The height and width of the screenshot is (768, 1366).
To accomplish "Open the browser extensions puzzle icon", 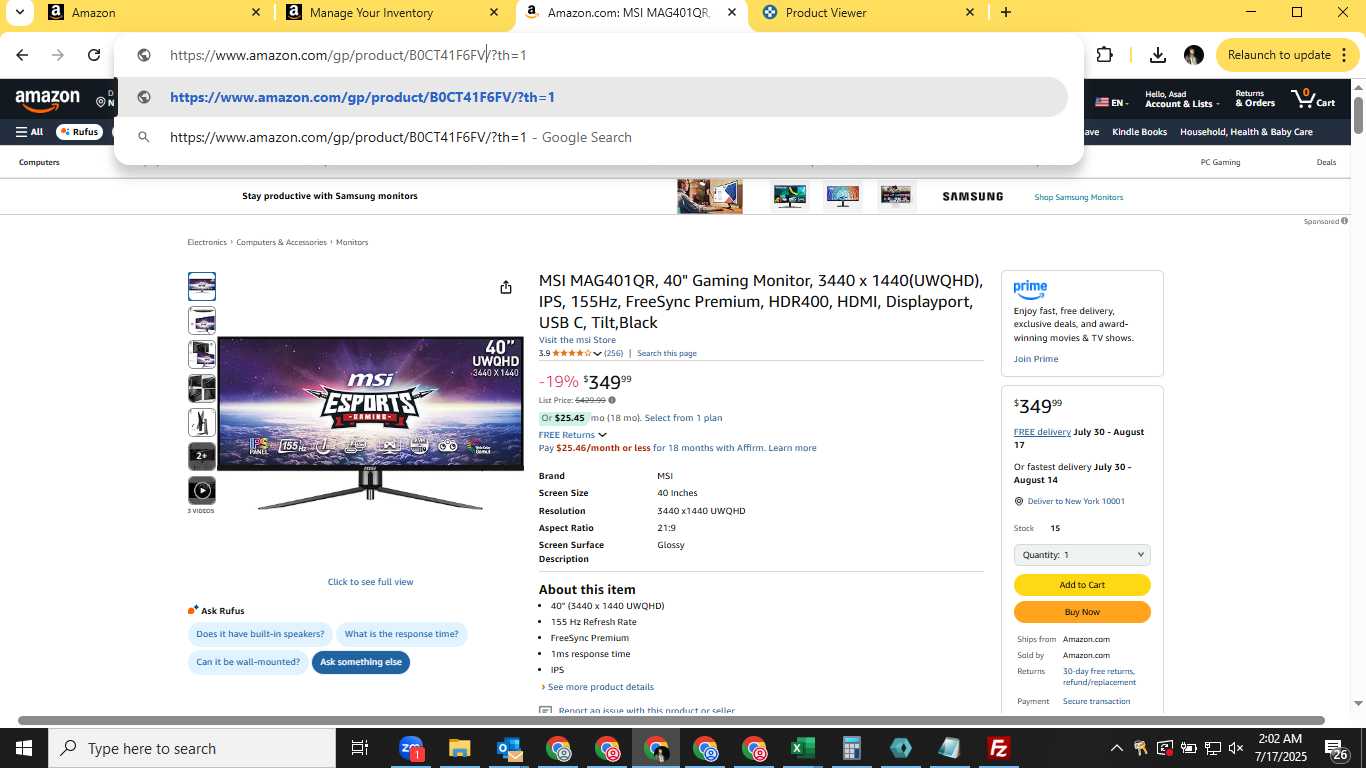I will click(1105, 55).
